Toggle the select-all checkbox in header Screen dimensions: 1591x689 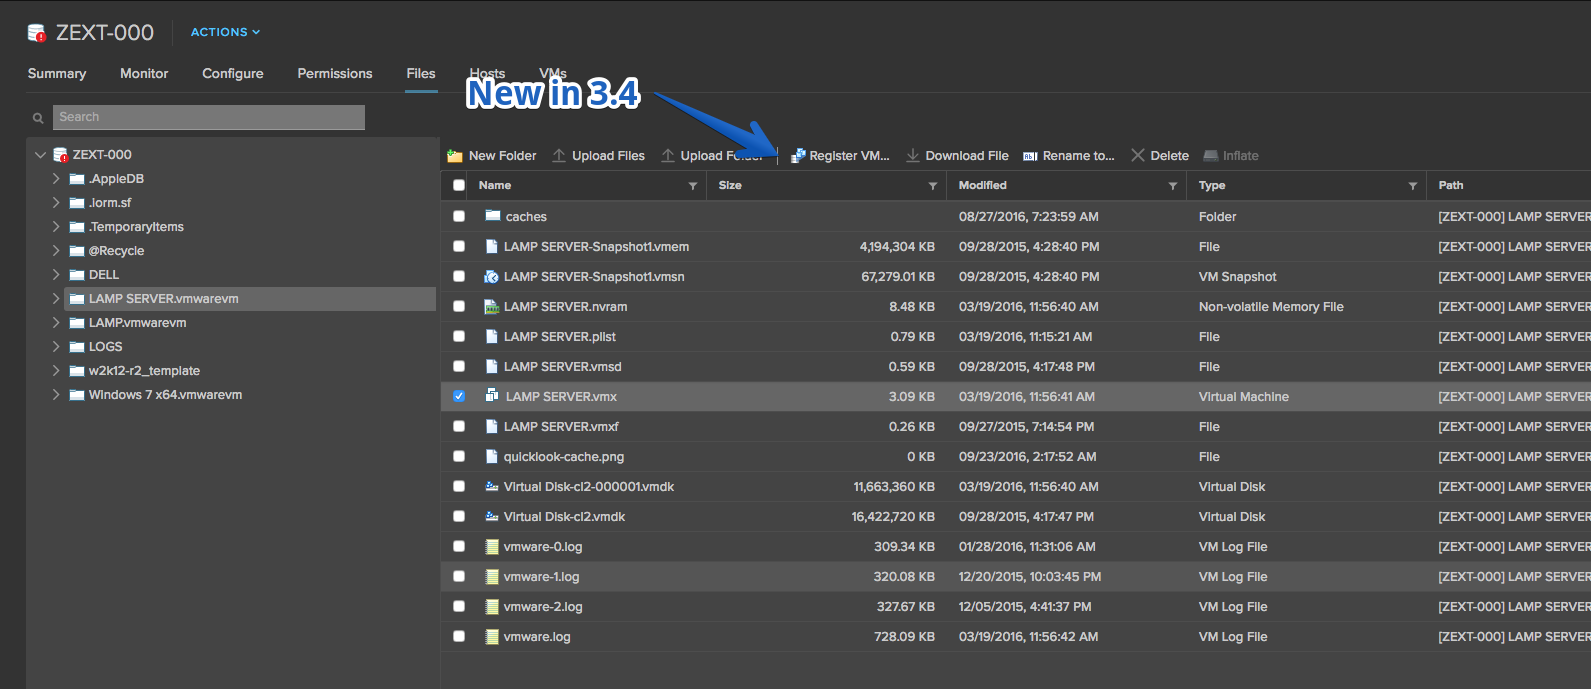pos(459,185)
